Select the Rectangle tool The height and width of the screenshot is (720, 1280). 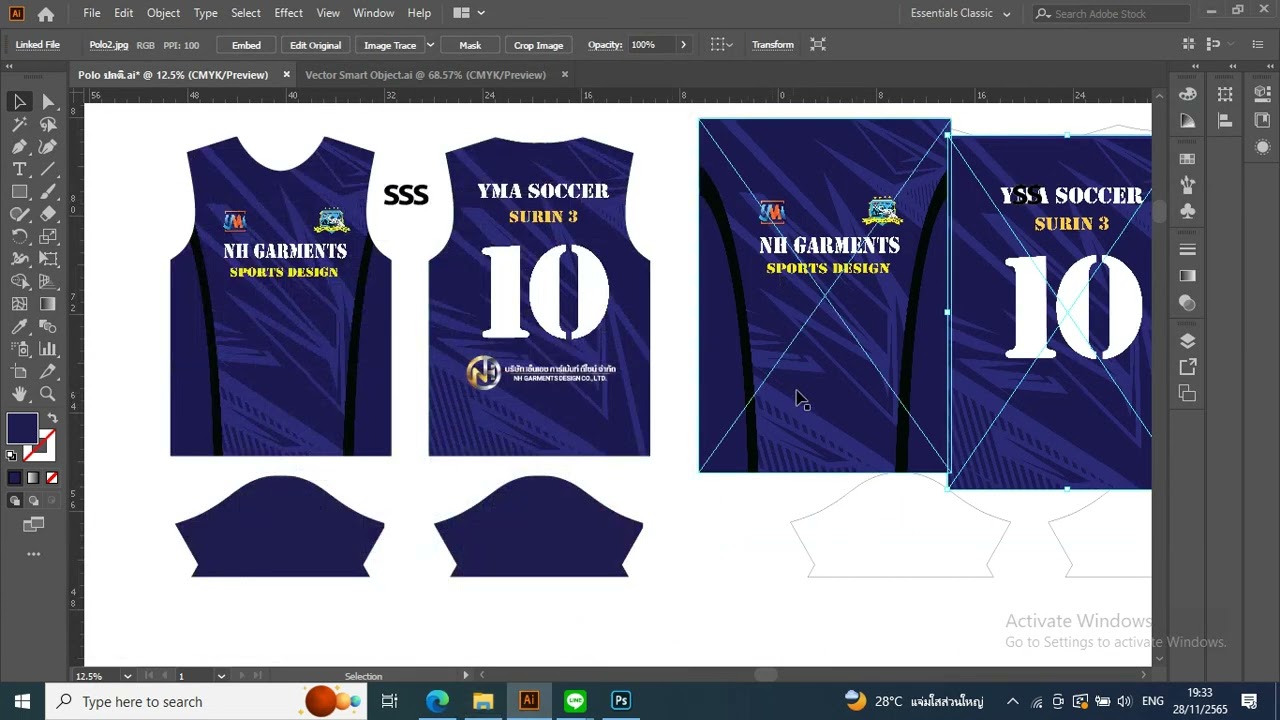click(x=19, y=192)
